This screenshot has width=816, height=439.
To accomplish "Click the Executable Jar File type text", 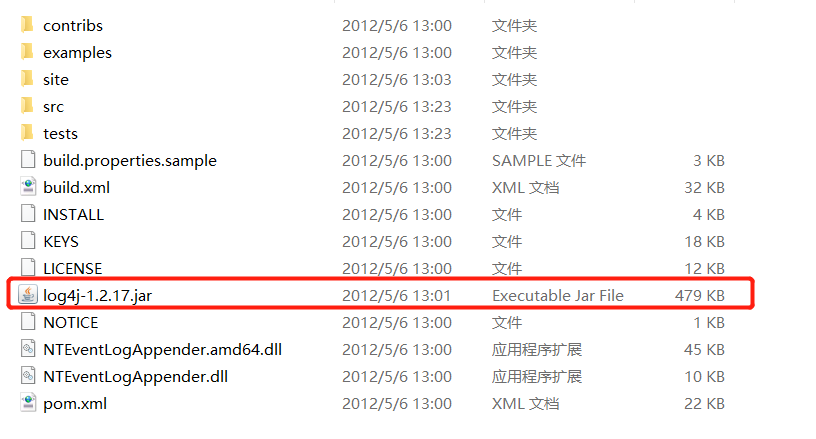I will 558,295.
